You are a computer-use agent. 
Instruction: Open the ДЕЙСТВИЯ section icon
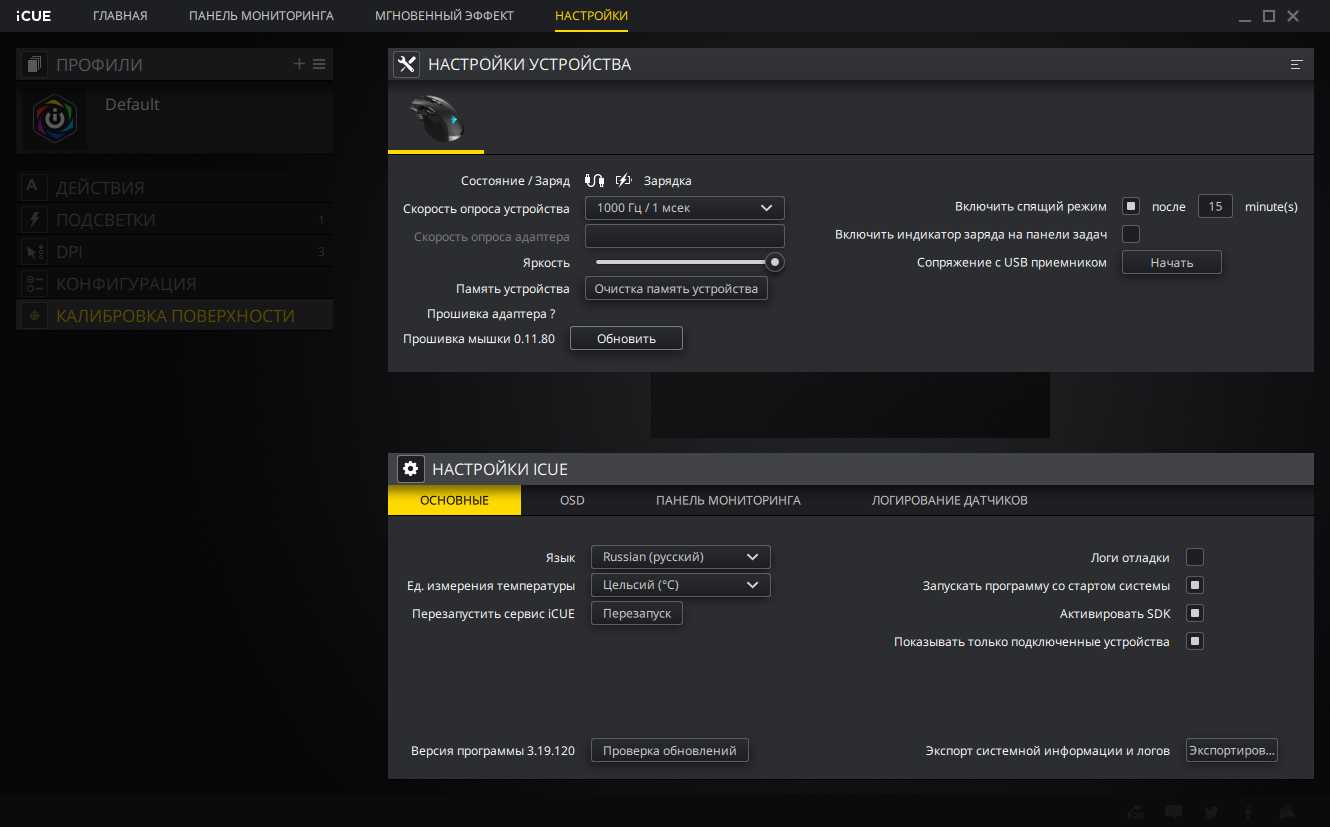32,187
